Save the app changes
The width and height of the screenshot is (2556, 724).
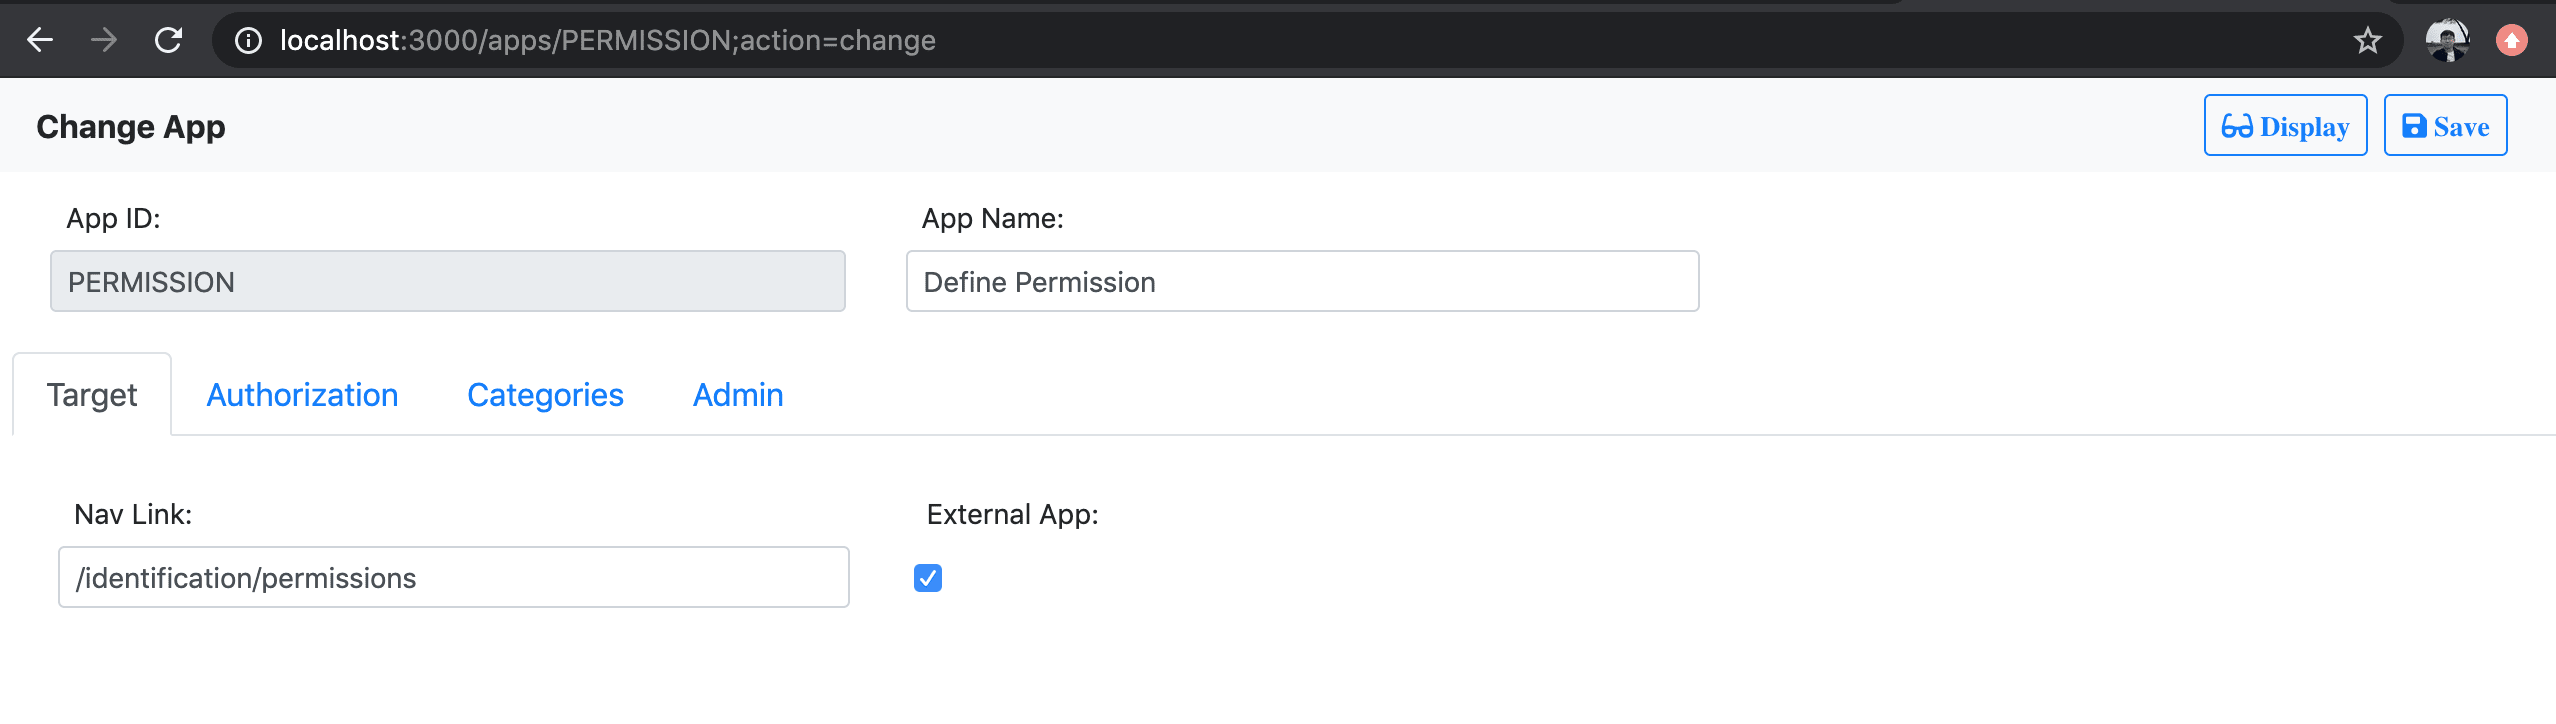pos(2445,126)
